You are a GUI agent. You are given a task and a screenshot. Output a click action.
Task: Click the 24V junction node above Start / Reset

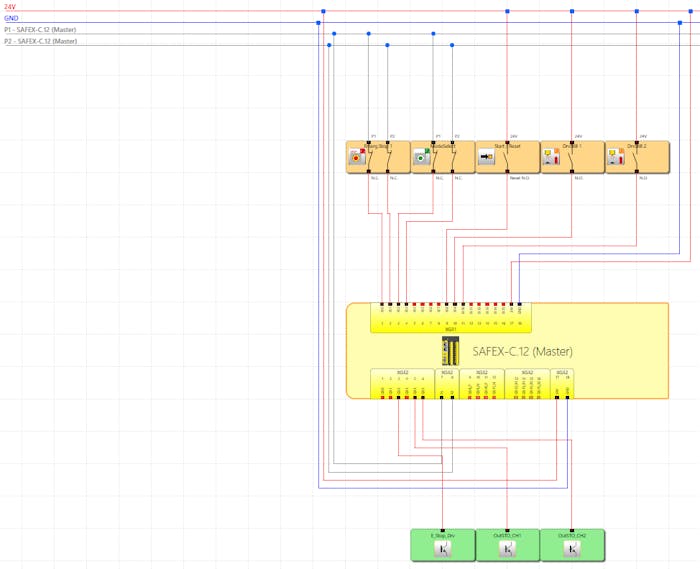[x=507, y=11]
